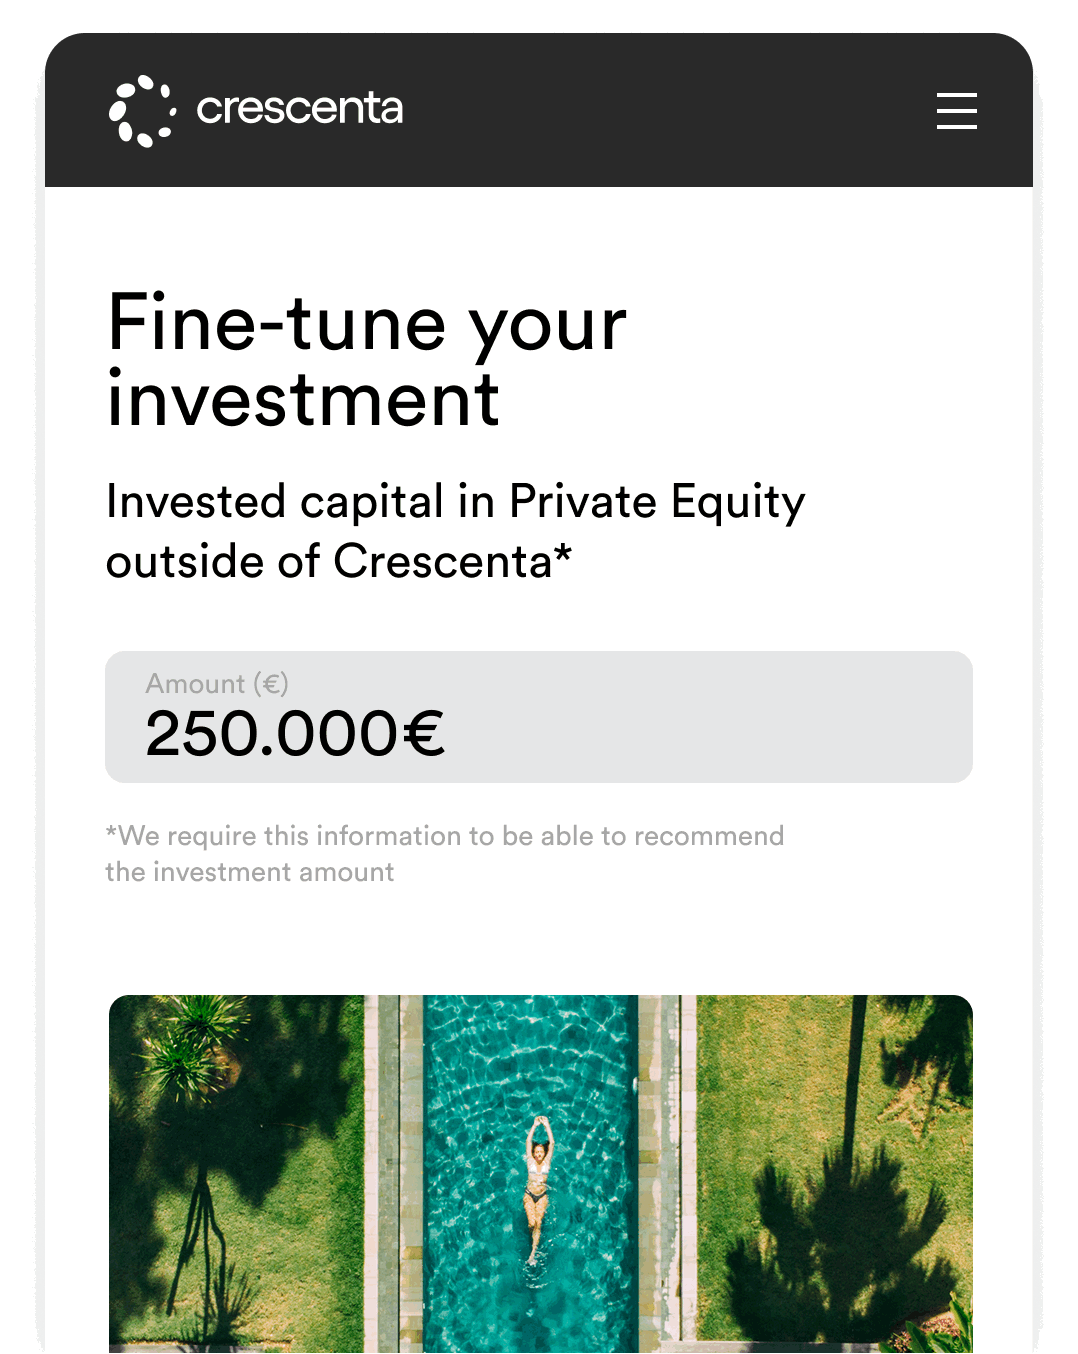The image size is (1078, 1354).
Task: Select the "Fine-tune your investment" heading
Action: tap(367, 360)
